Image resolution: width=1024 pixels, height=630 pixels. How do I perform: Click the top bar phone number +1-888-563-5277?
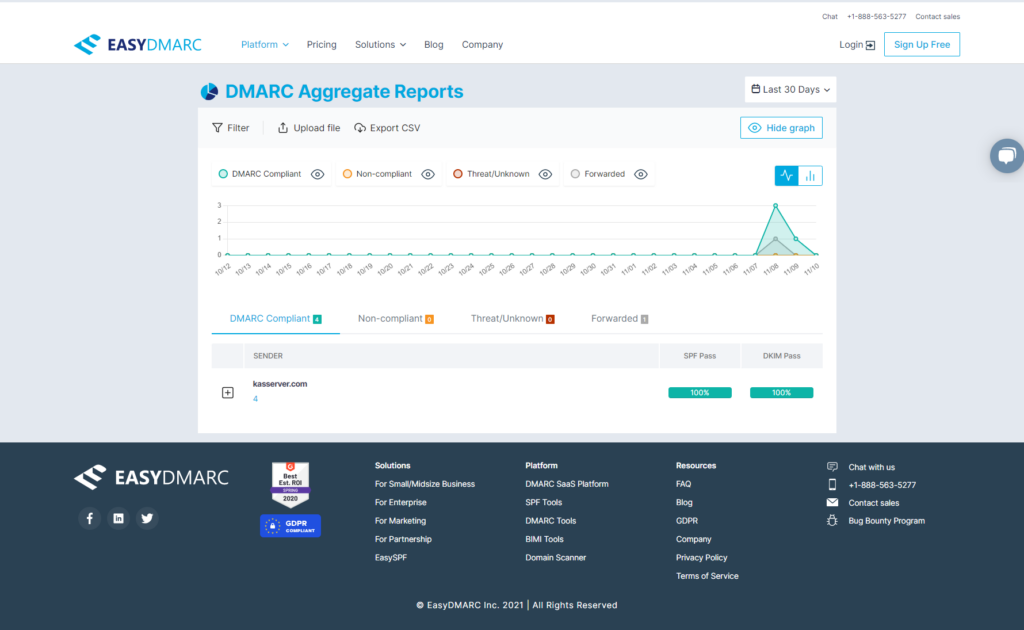point(876,16)
